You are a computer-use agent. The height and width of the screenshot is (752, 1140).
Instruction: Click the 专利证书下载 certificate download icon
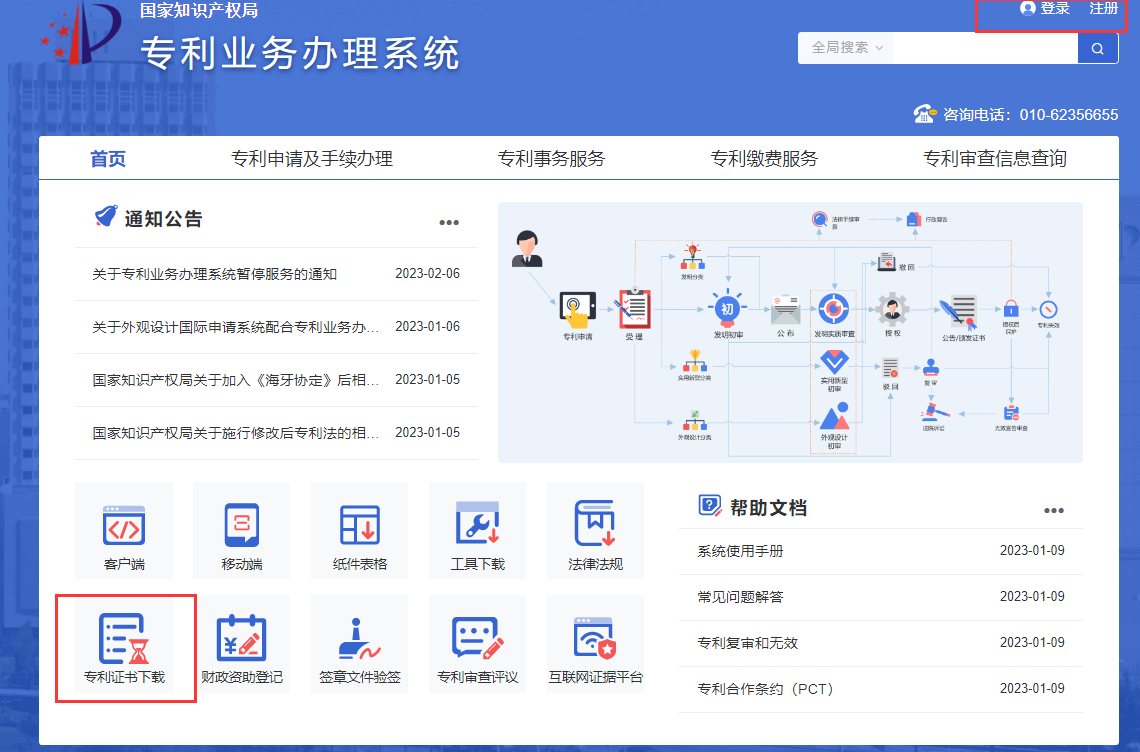click(x=125, y=646)
